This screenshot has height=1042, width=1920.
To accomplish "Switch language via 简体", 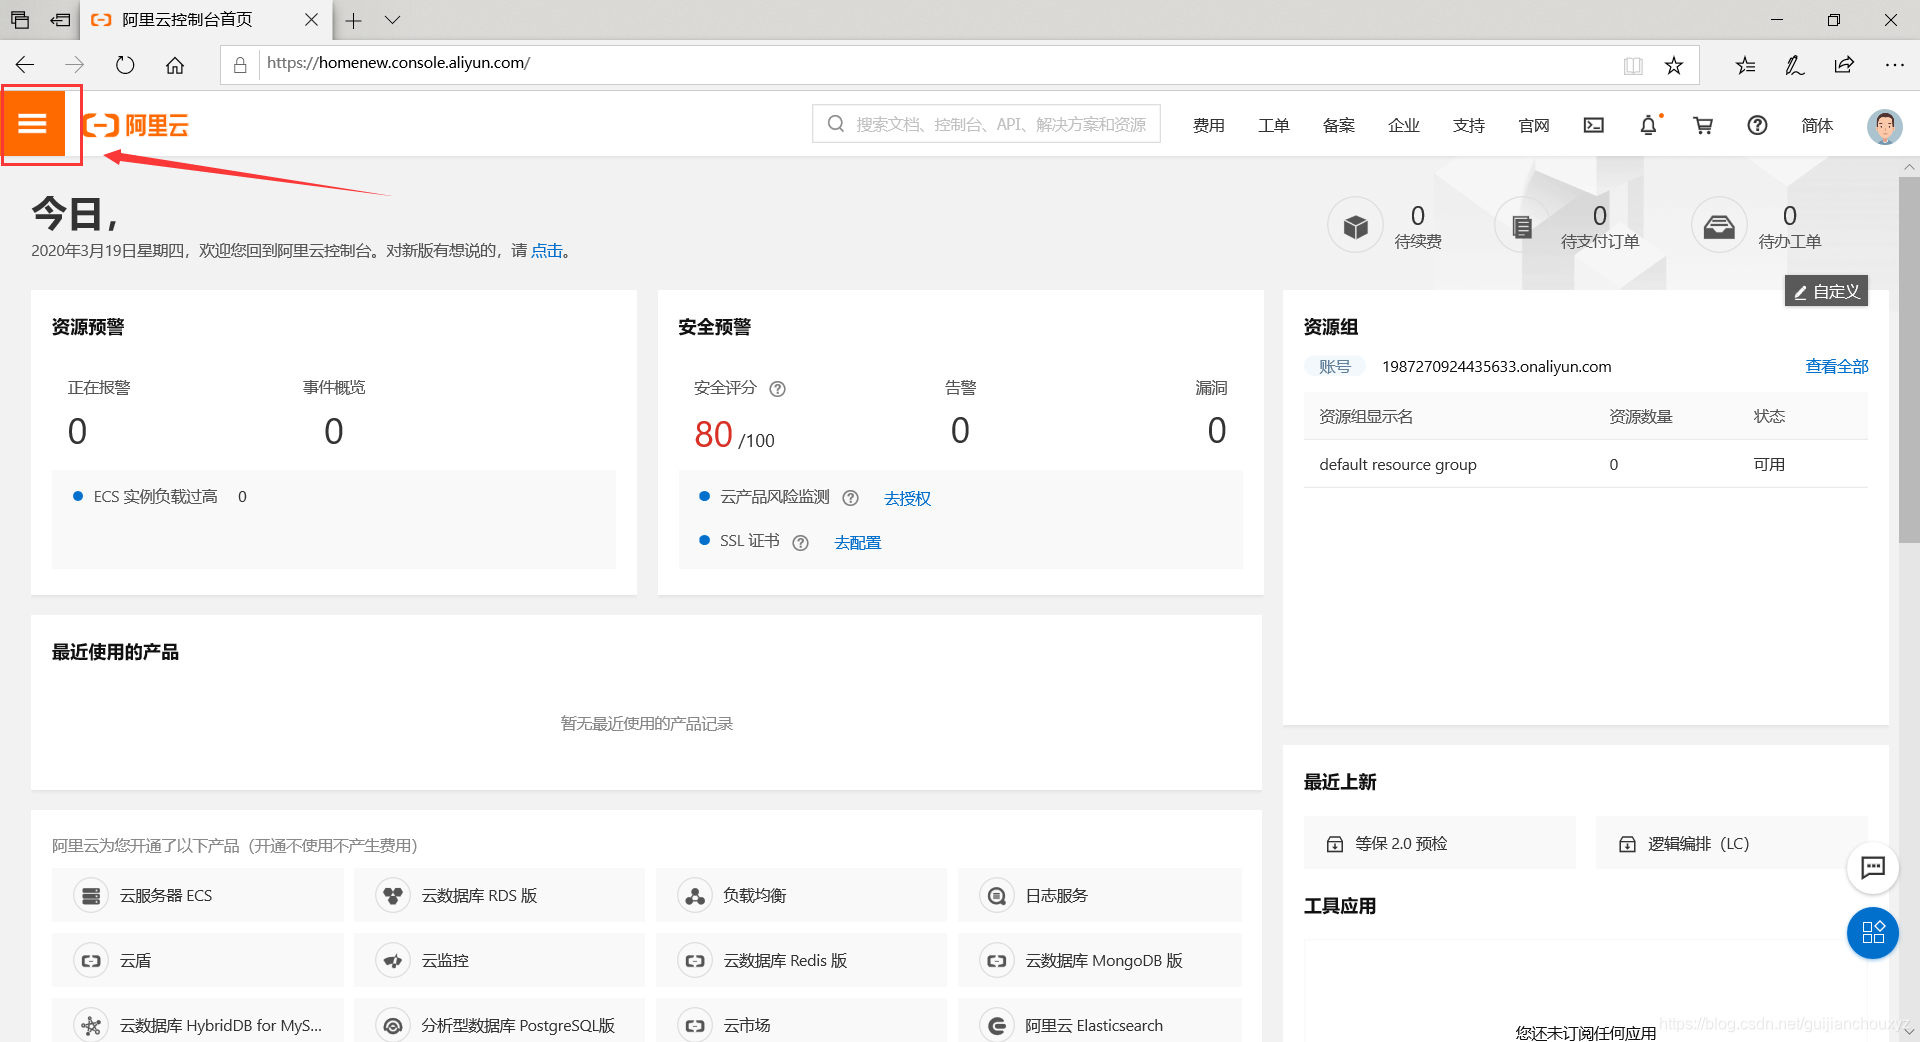I will [x=1817, y=125].
